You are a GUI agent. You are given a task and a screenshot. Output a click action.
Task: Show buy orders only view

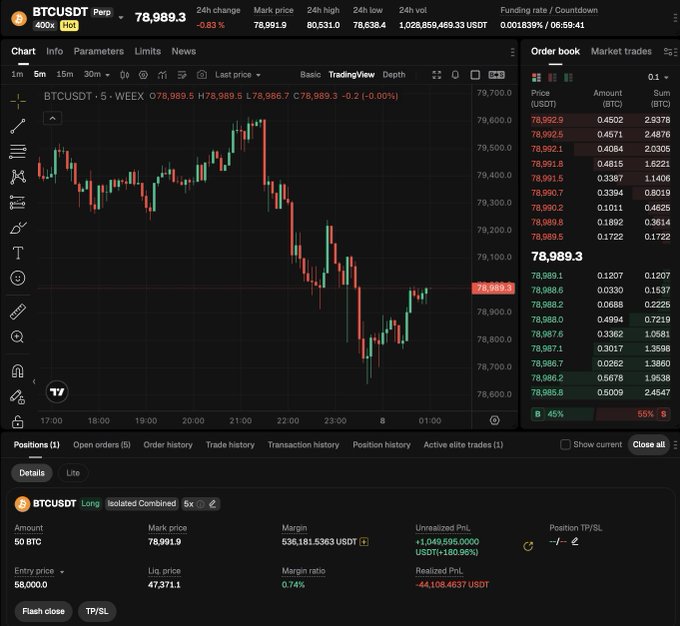(568, 77)
